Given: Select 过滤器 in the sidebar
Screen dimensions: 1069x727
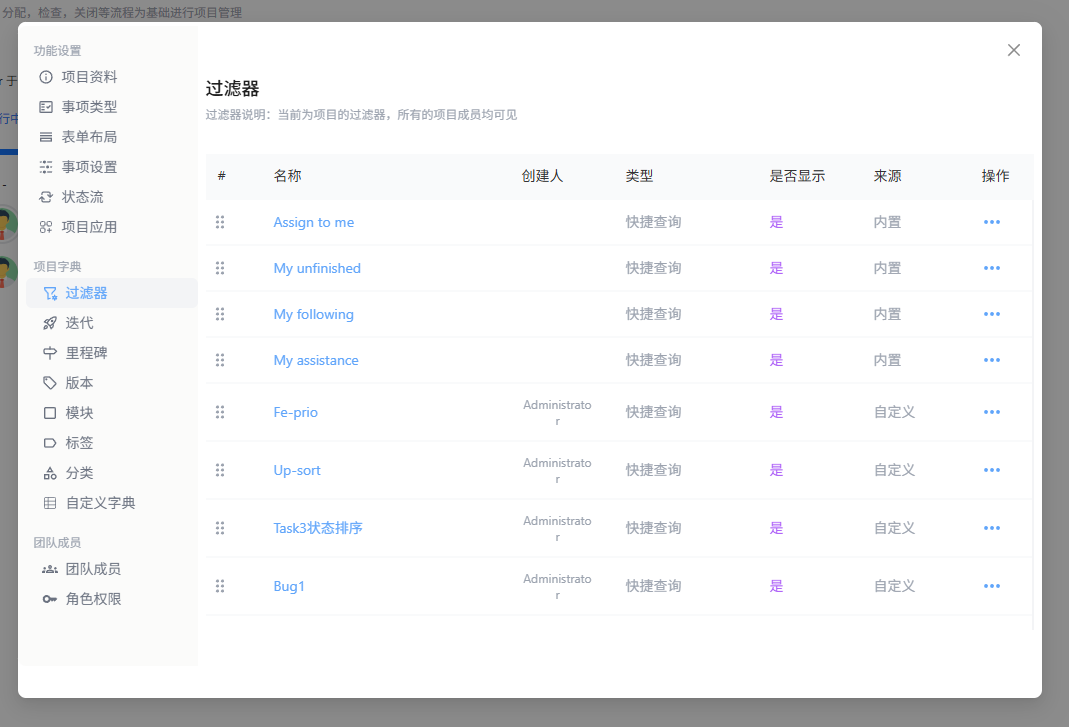Looking at the screenshot, I should 112,293.
